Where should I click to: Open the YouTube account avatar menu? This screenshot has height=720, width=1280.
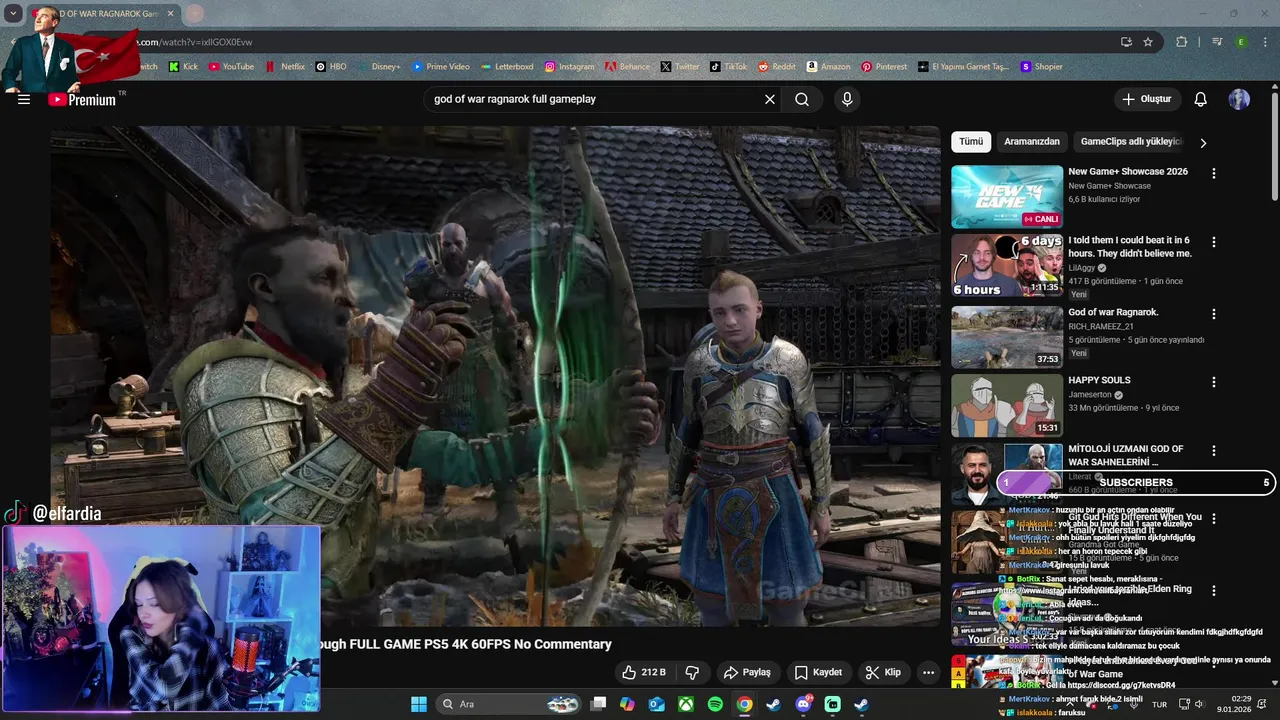click(1239, 99)
